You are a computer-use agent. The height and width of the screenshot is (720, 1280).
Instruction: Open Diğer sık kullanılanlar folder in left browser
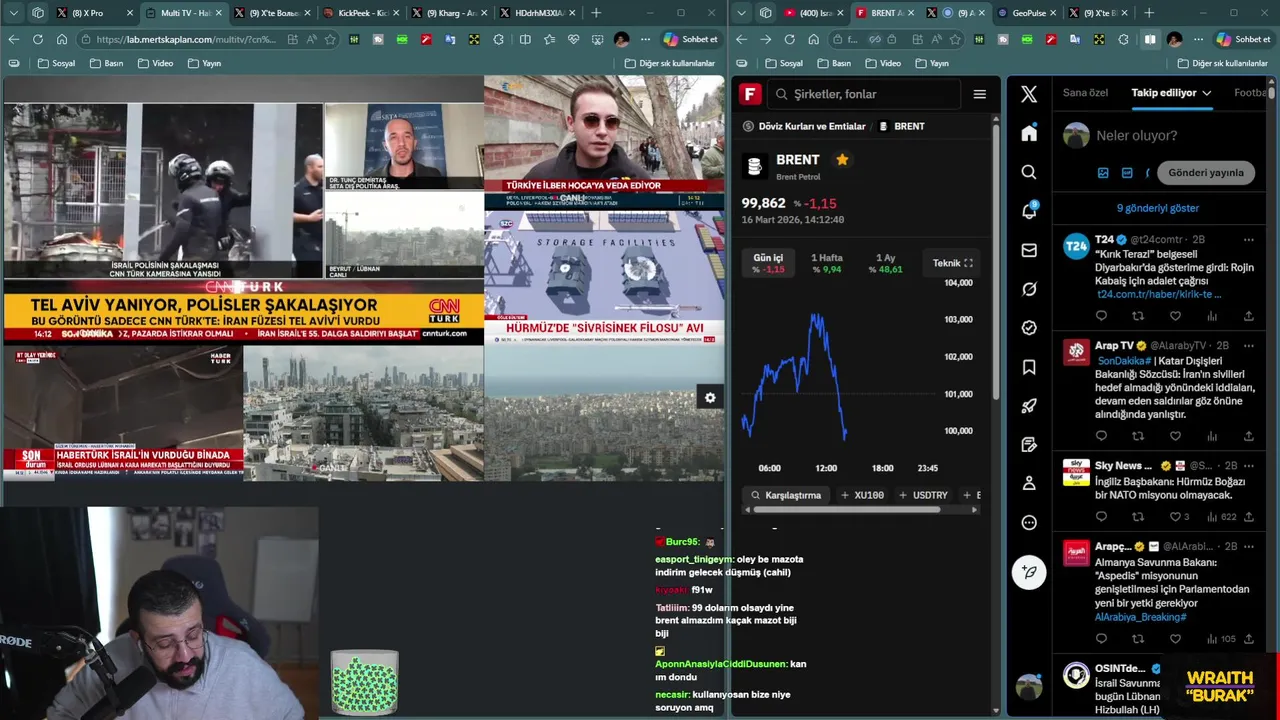click(670, 63)
